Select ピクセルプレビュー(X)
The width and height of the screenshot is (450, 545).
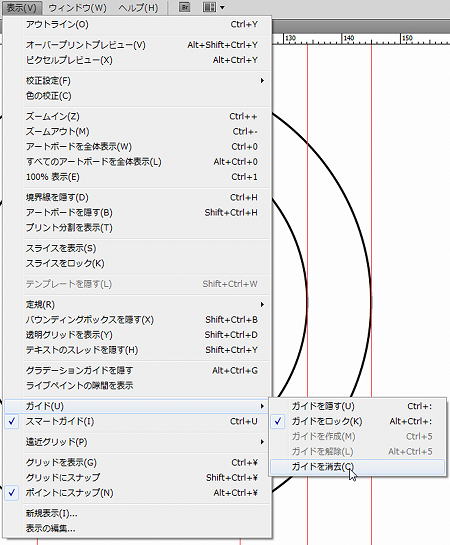click(x=138, y=60)
